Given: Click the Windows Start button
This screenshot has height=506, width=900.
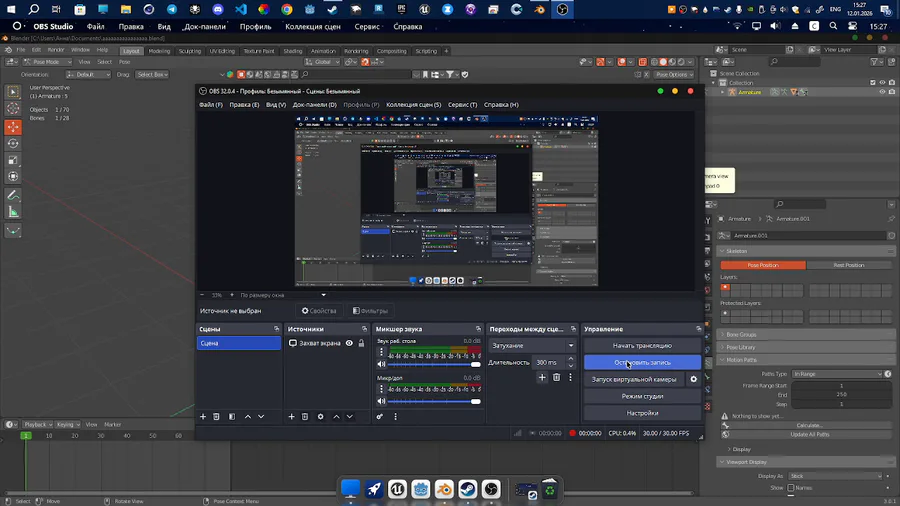Looking at the screenshot, I should pyautogui.click(x=11, y=9).
